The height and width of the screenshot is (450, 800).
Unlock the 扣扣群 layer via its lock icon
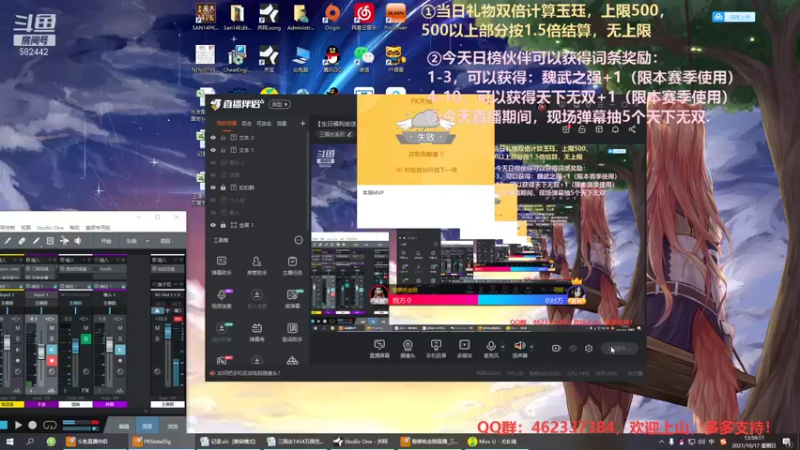point(223,188)
